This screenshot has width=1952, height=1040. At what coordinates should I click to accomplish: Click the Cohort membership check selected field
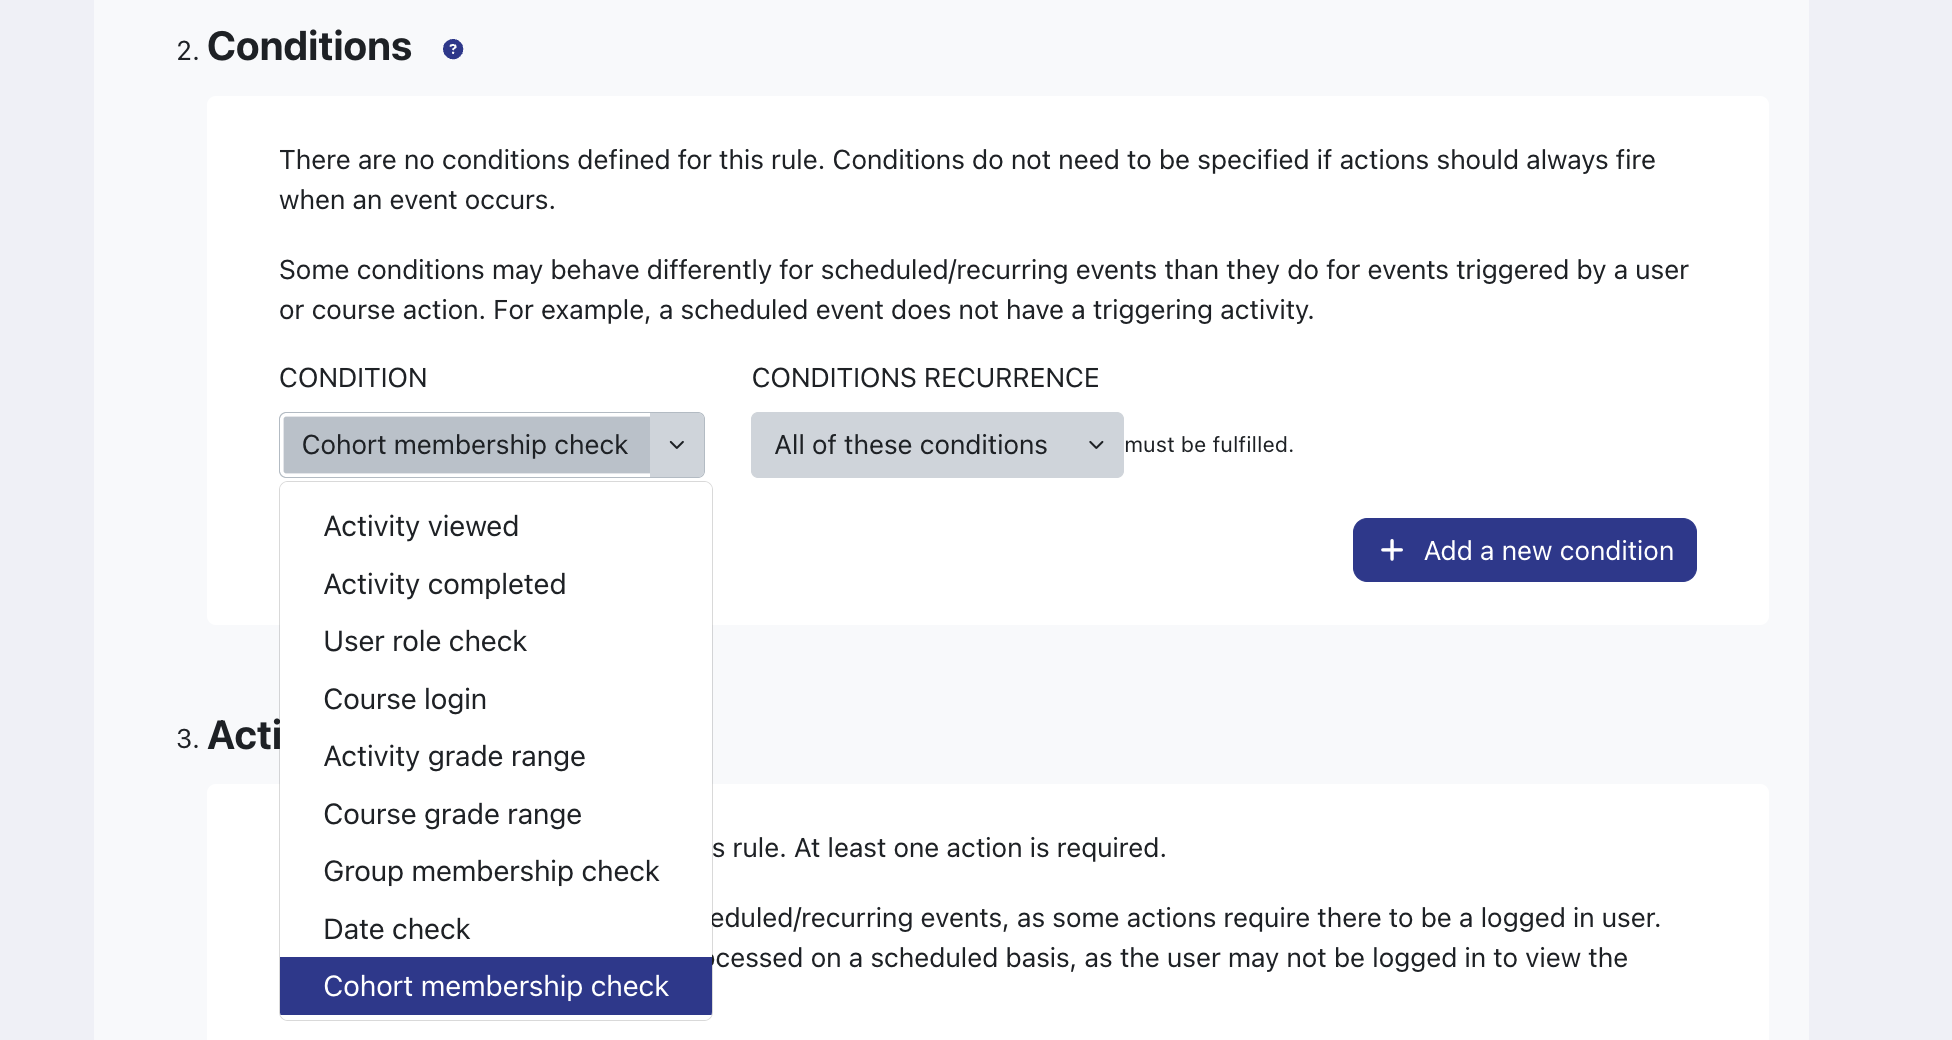(x=466, y=445)
